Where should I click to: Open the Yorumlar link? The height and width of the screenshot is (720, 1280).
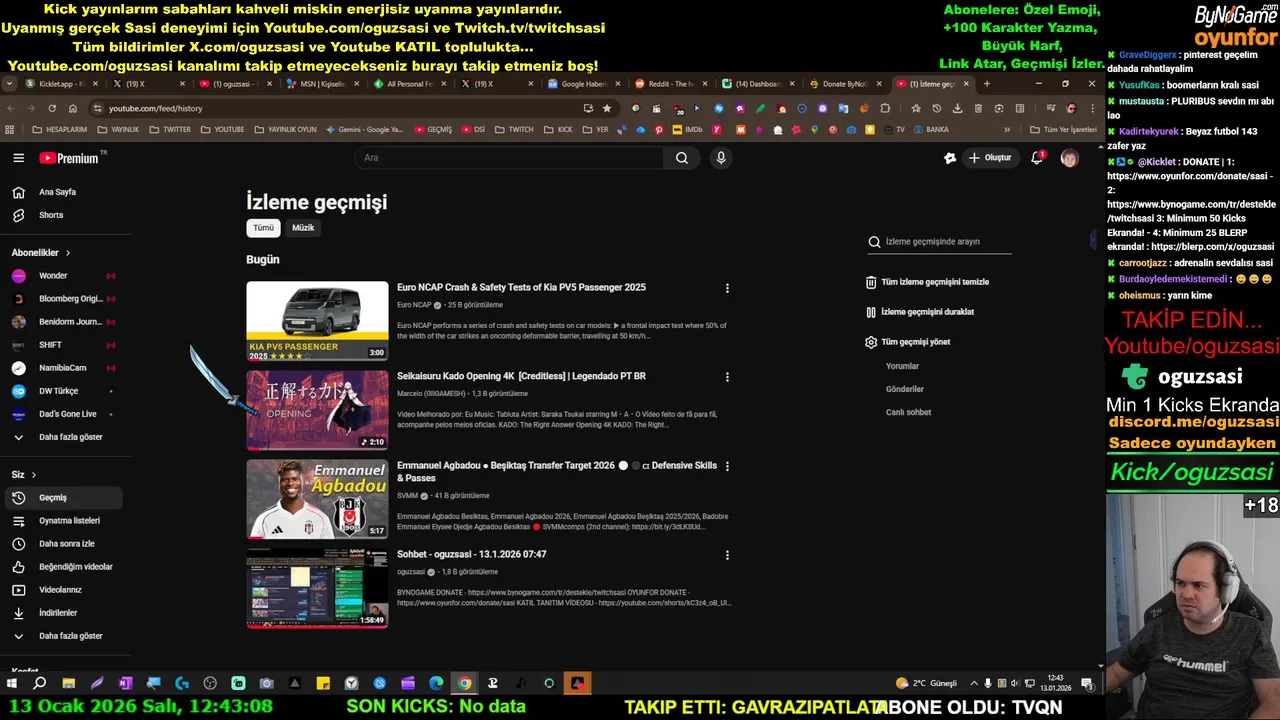pos(902,366)
